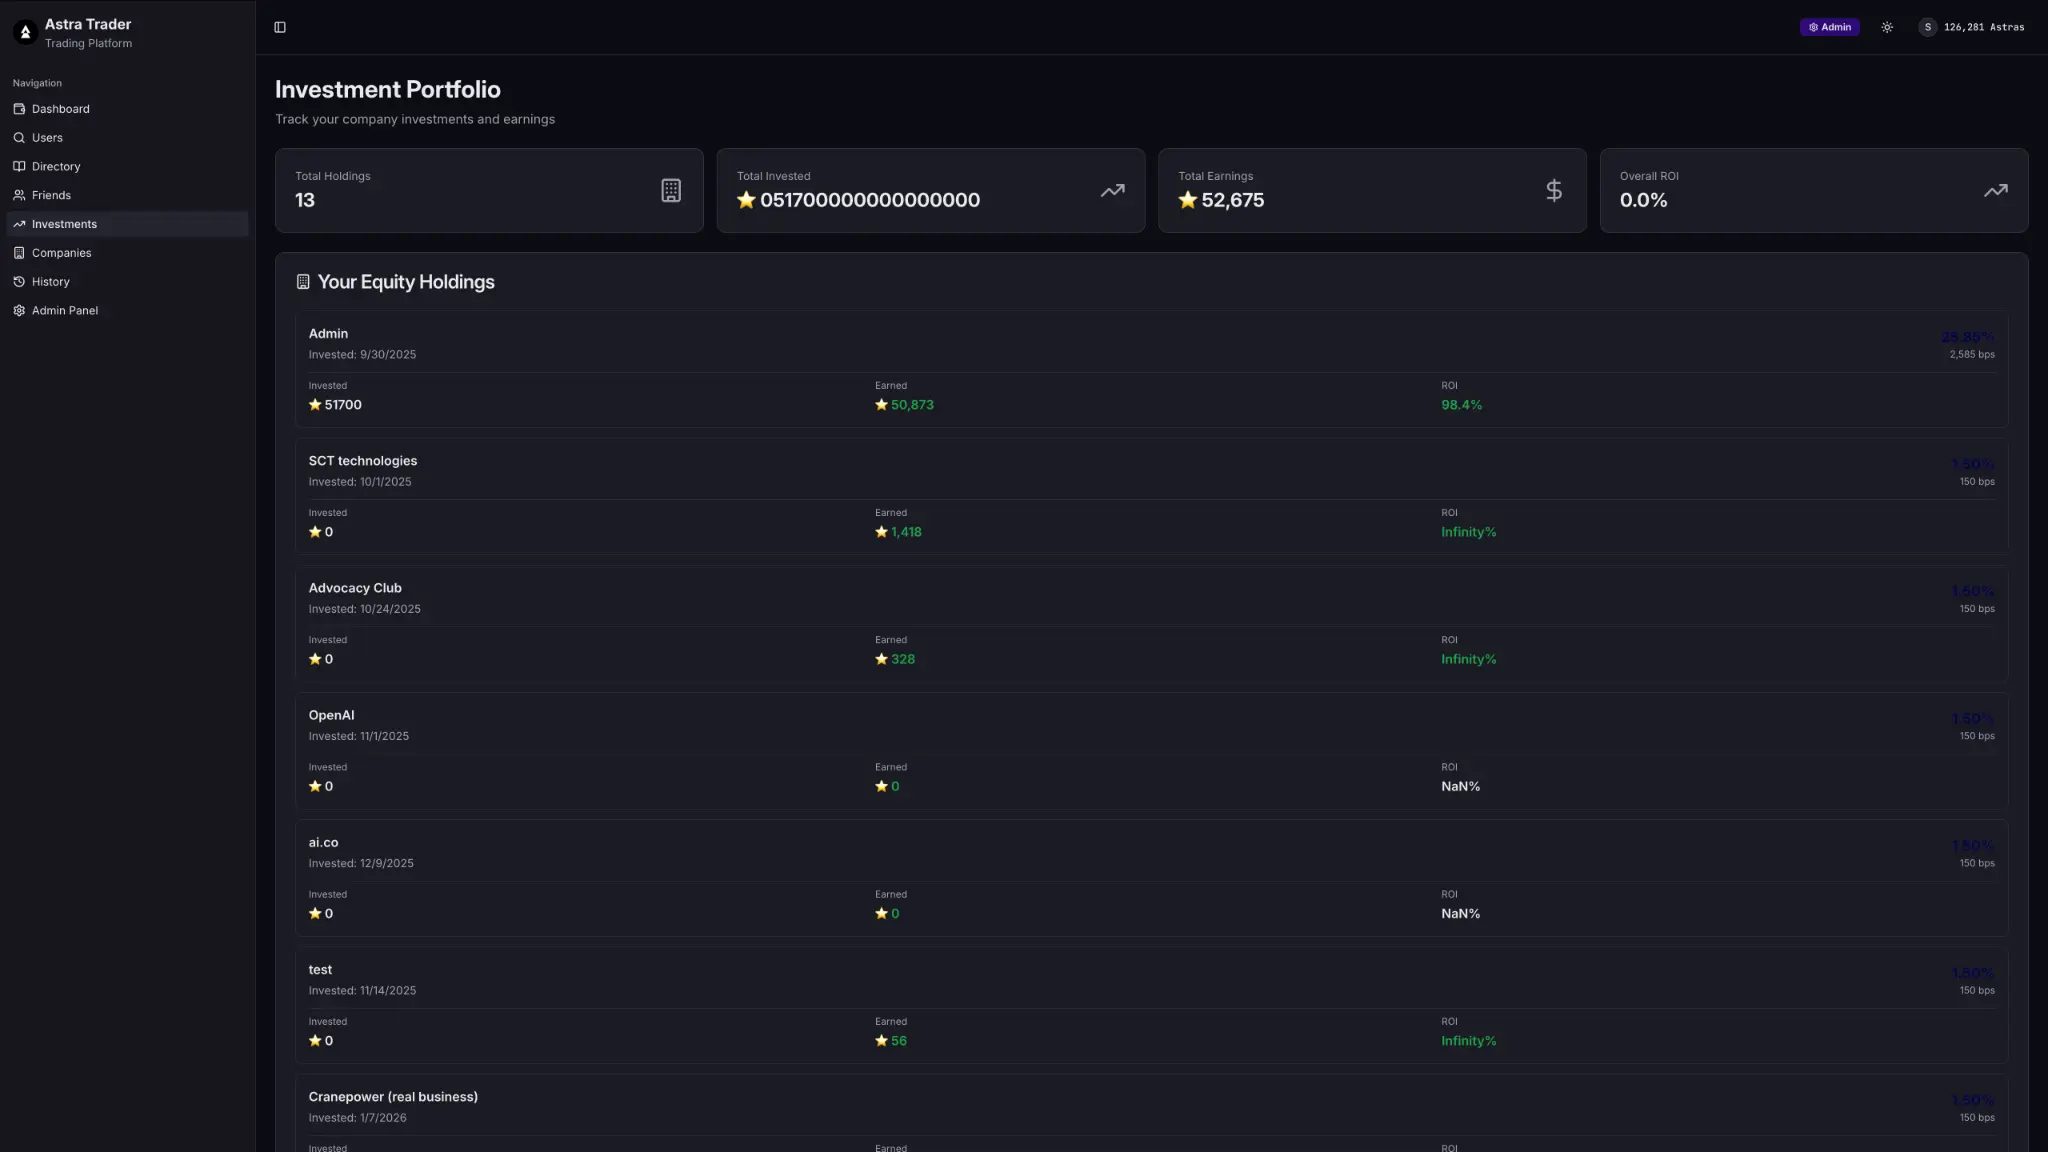
Task: Open the Directory book icon
Action: [x=19, y=166]
